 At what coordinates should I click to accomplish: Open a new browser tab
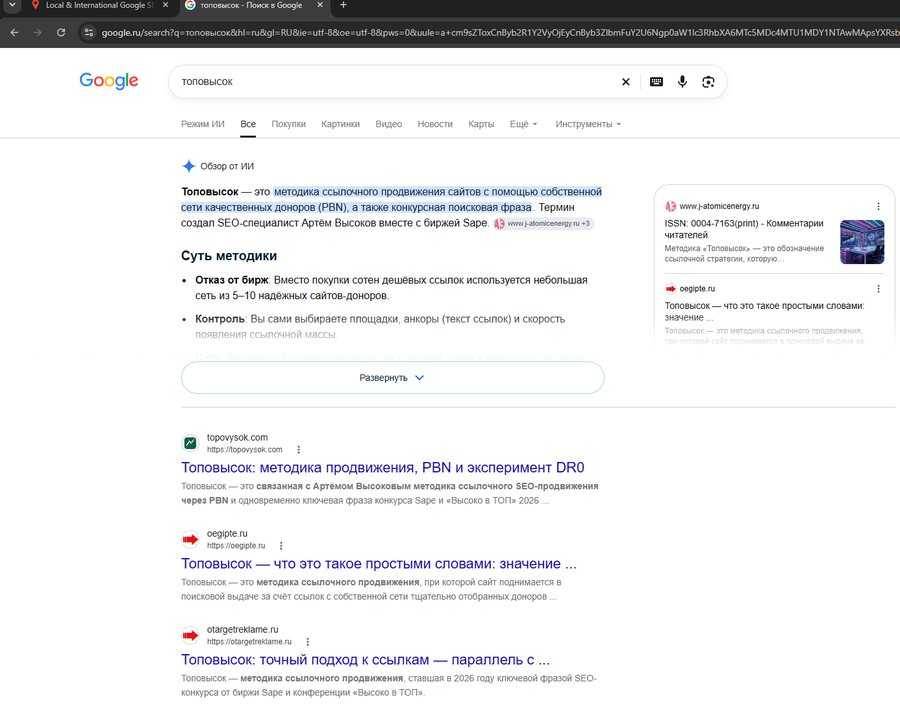click(x=343, y=5)
